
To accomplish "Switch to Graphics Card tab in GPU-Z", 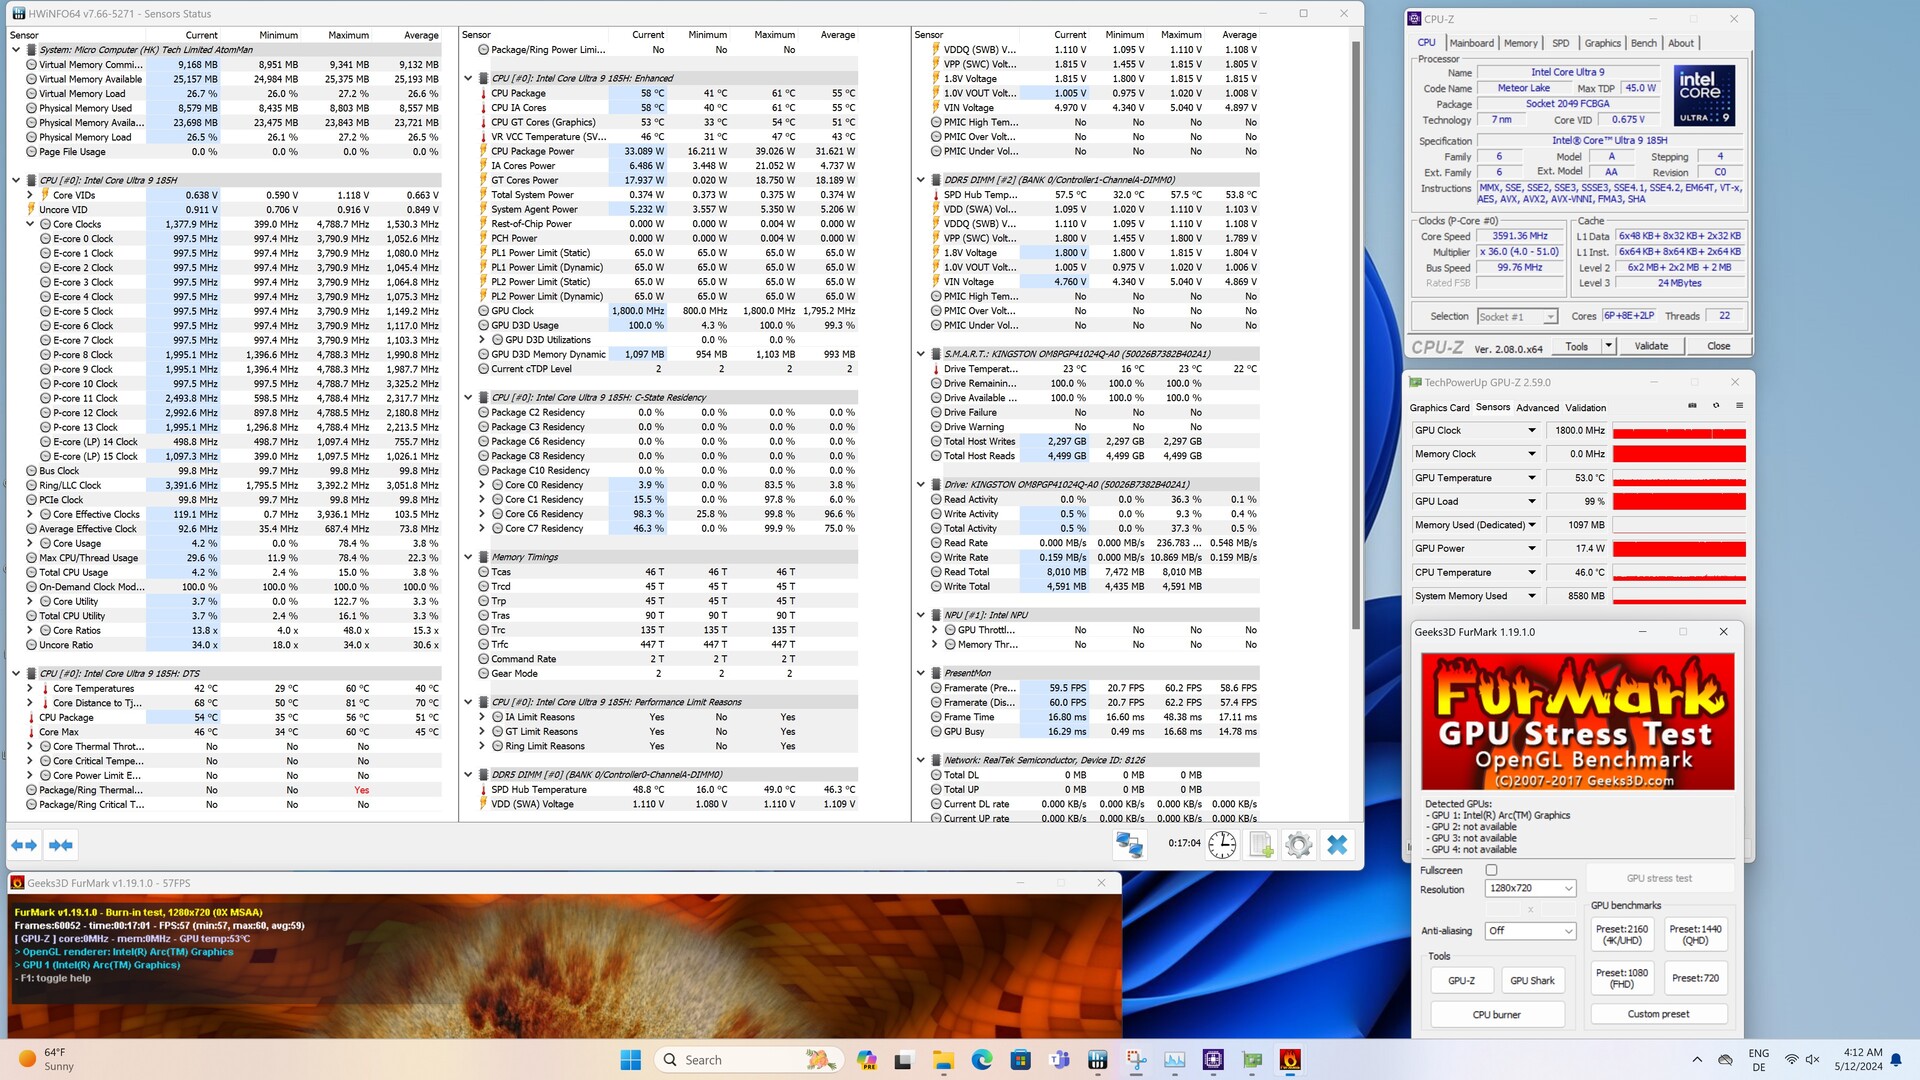I will tap(1439, 407).
